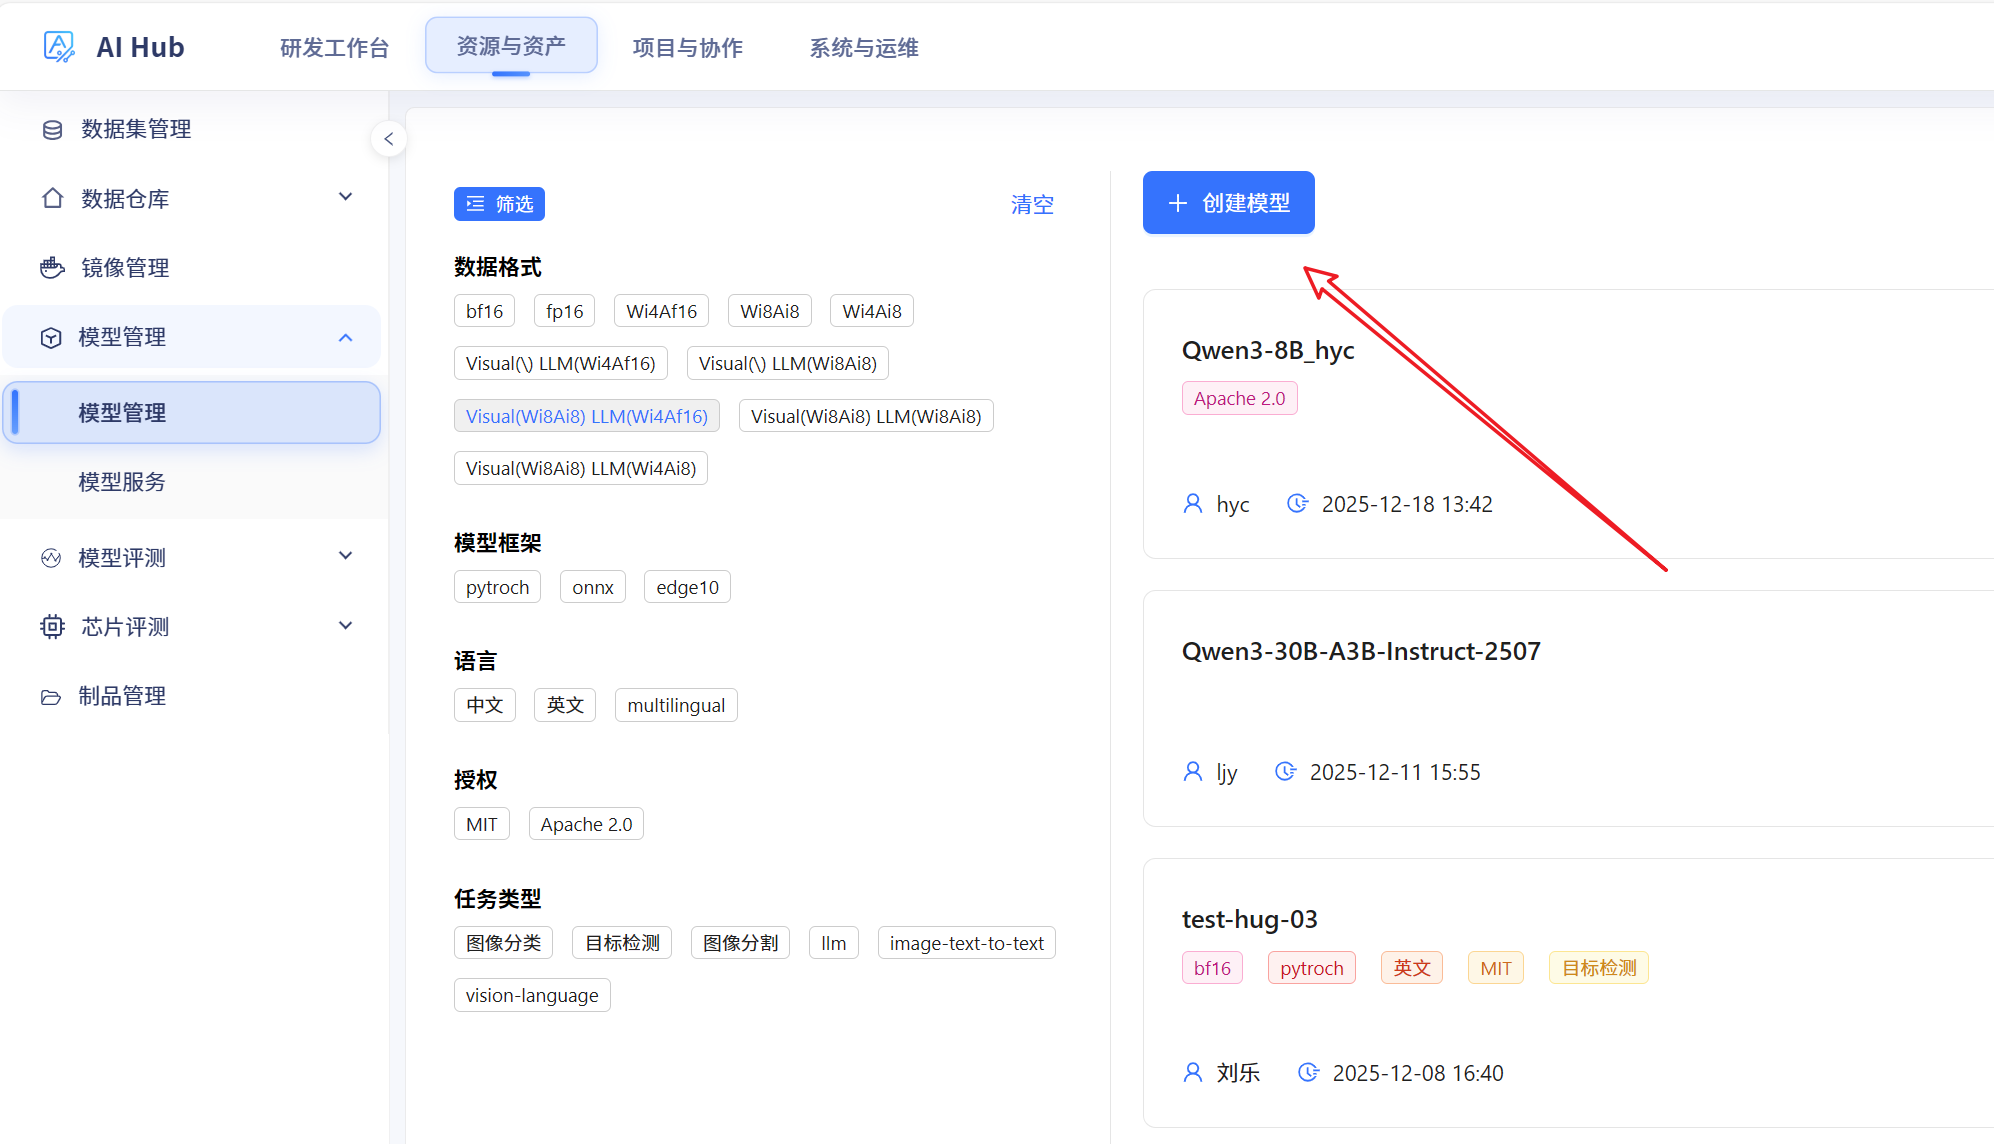The height and width of the screenshot is (1144, 1994).
Task: Click Apache 2.0 tag on Qwen3-8B_hyc card
Action: 1240,398
